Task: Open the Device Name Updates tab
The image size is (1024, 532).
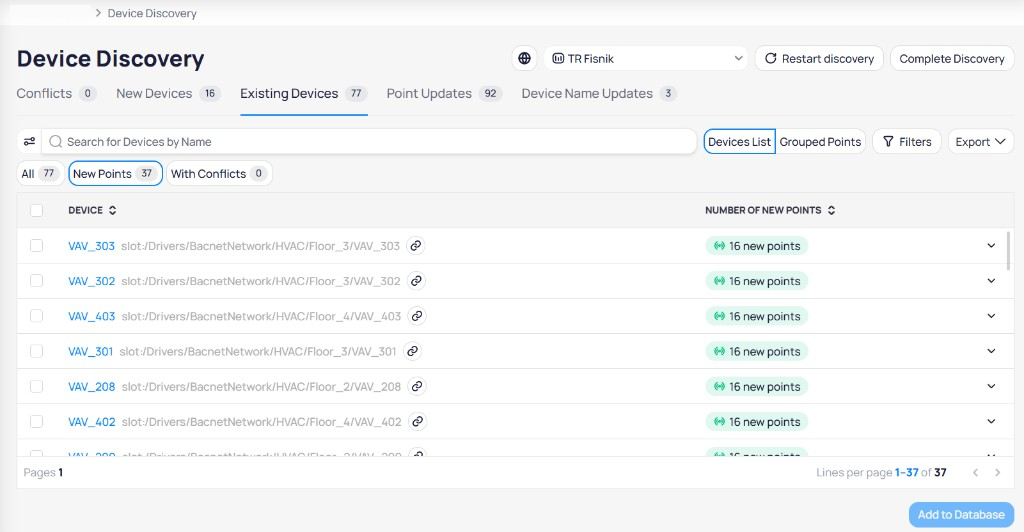Action: [599, 93]
